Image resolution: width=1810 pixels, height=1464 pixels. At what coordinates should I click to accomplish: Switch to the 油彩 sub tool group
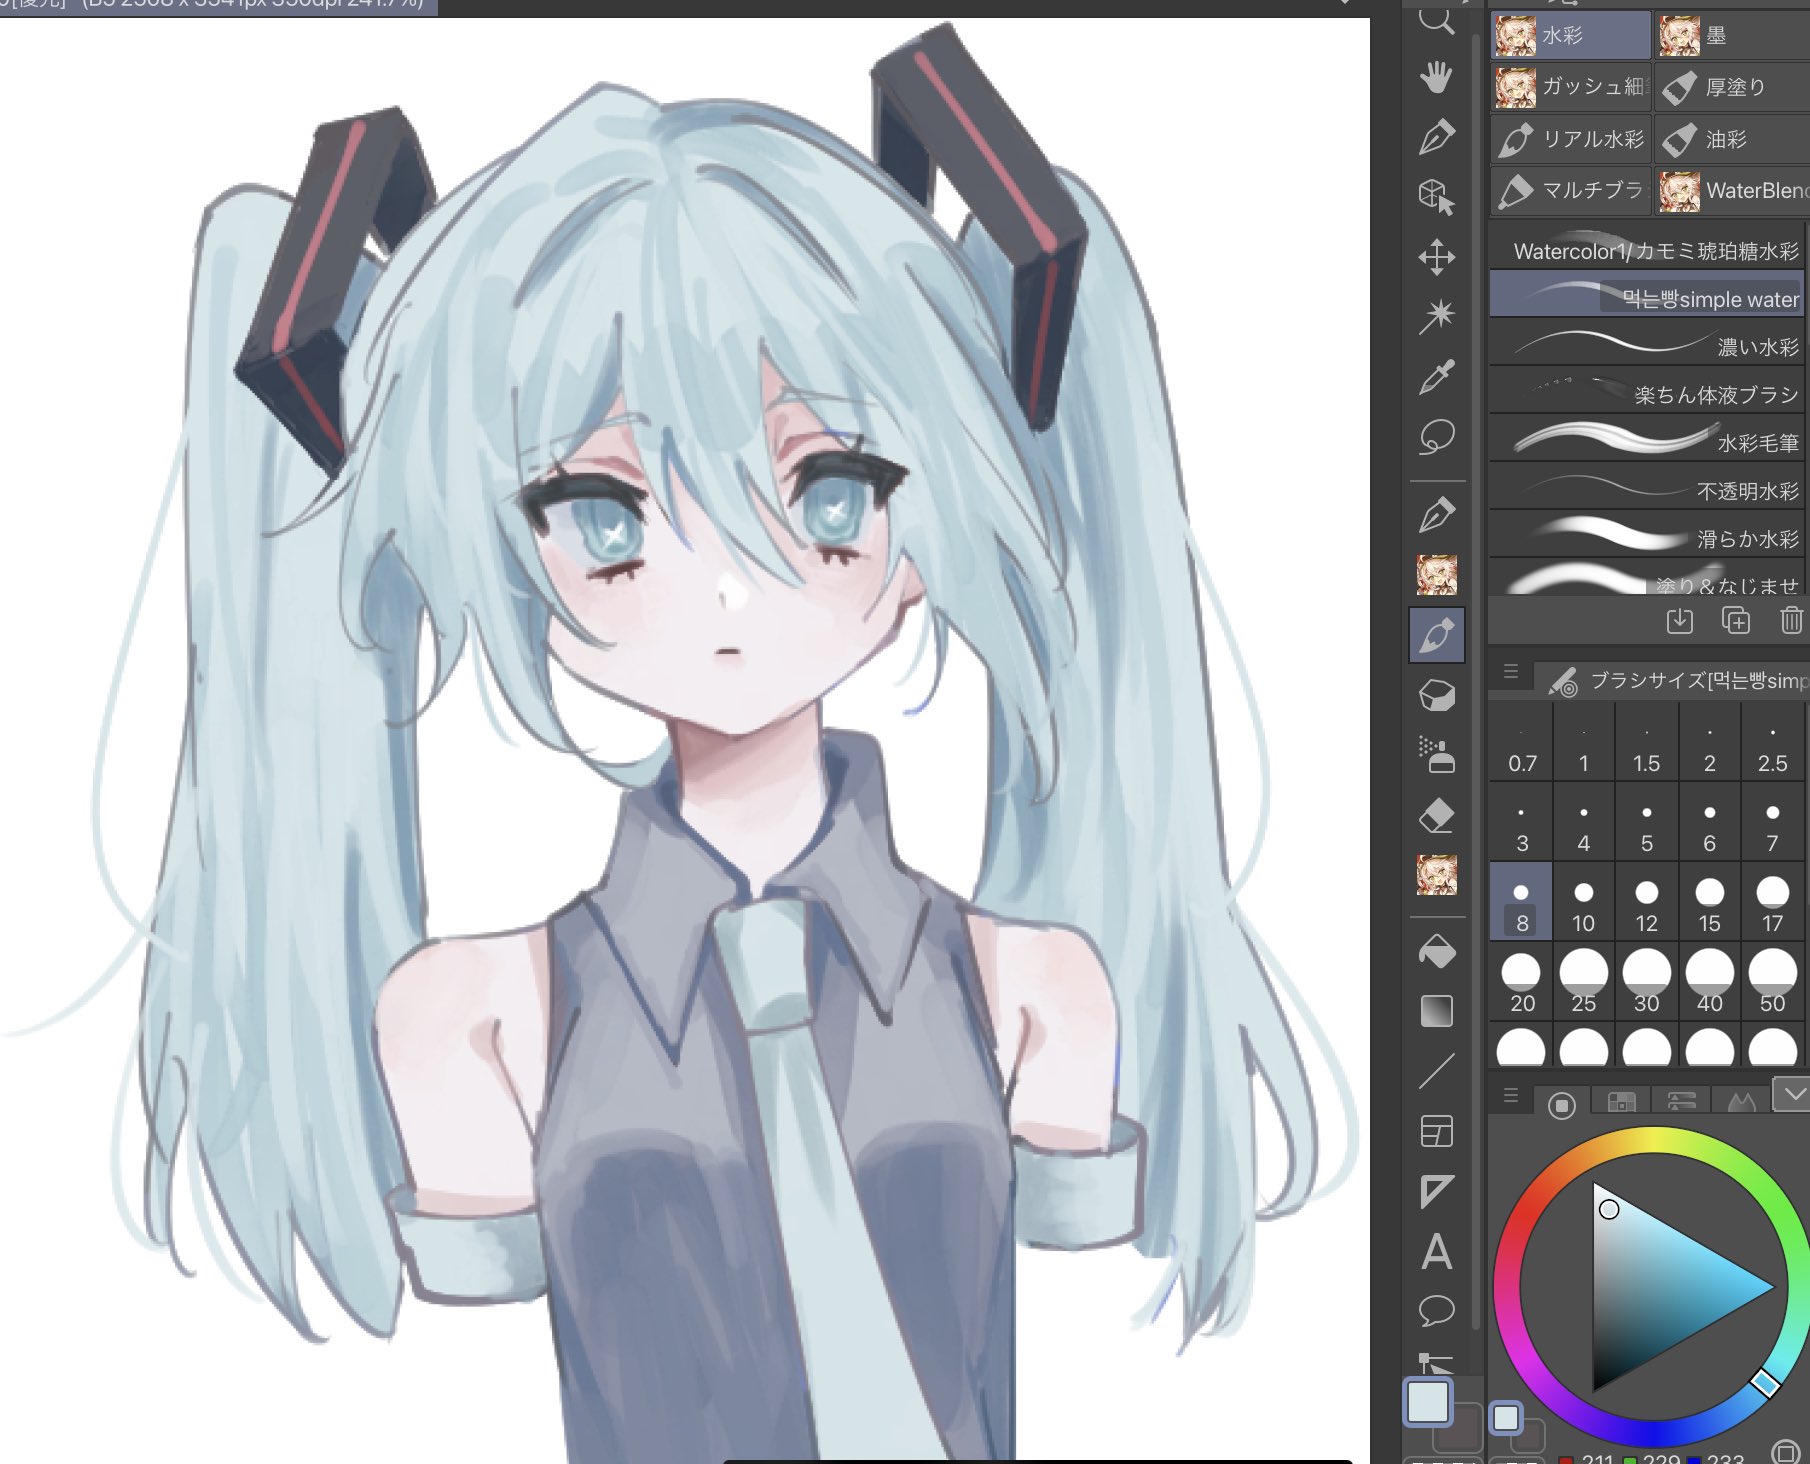pyautogui.click(x=1732, y=139)
